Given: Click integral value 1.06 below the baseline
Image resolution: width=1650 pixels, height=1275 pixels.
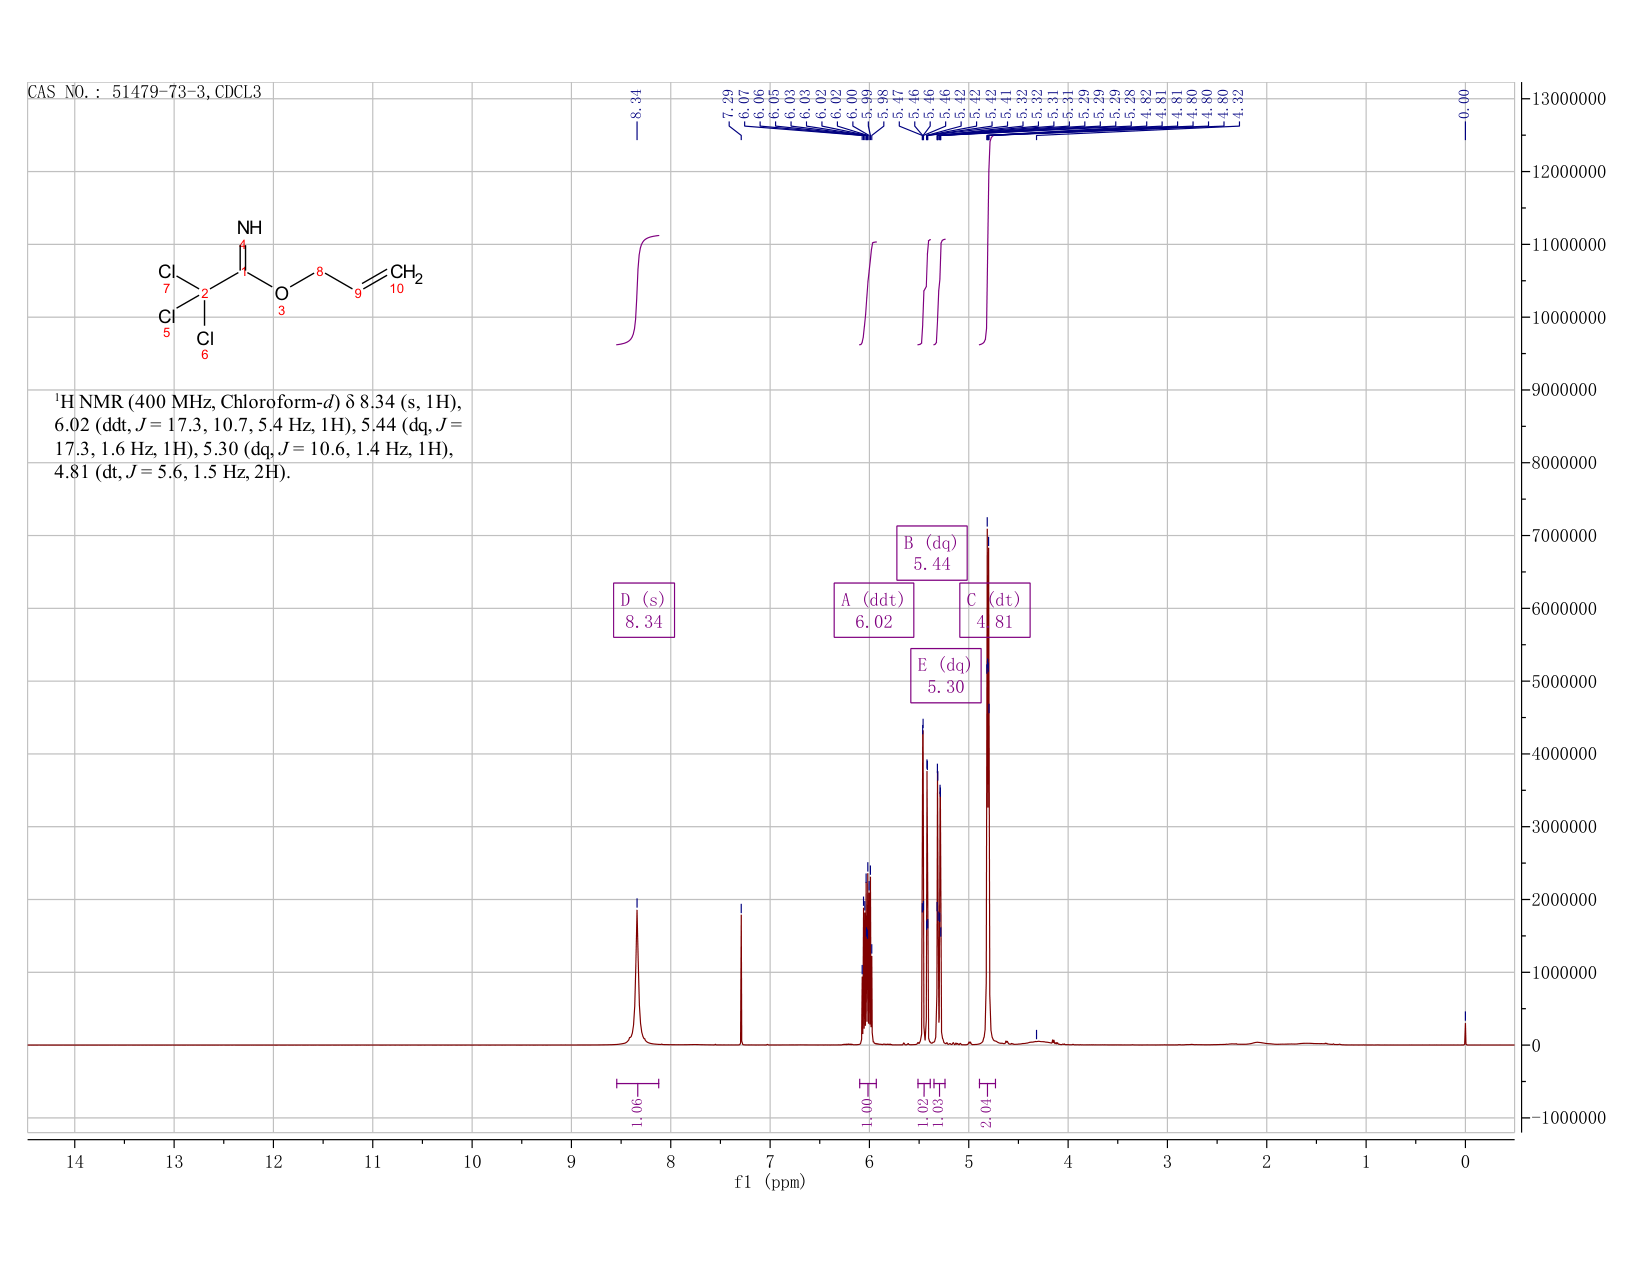Looking at the screenshot, I should tap(638, 1112).
